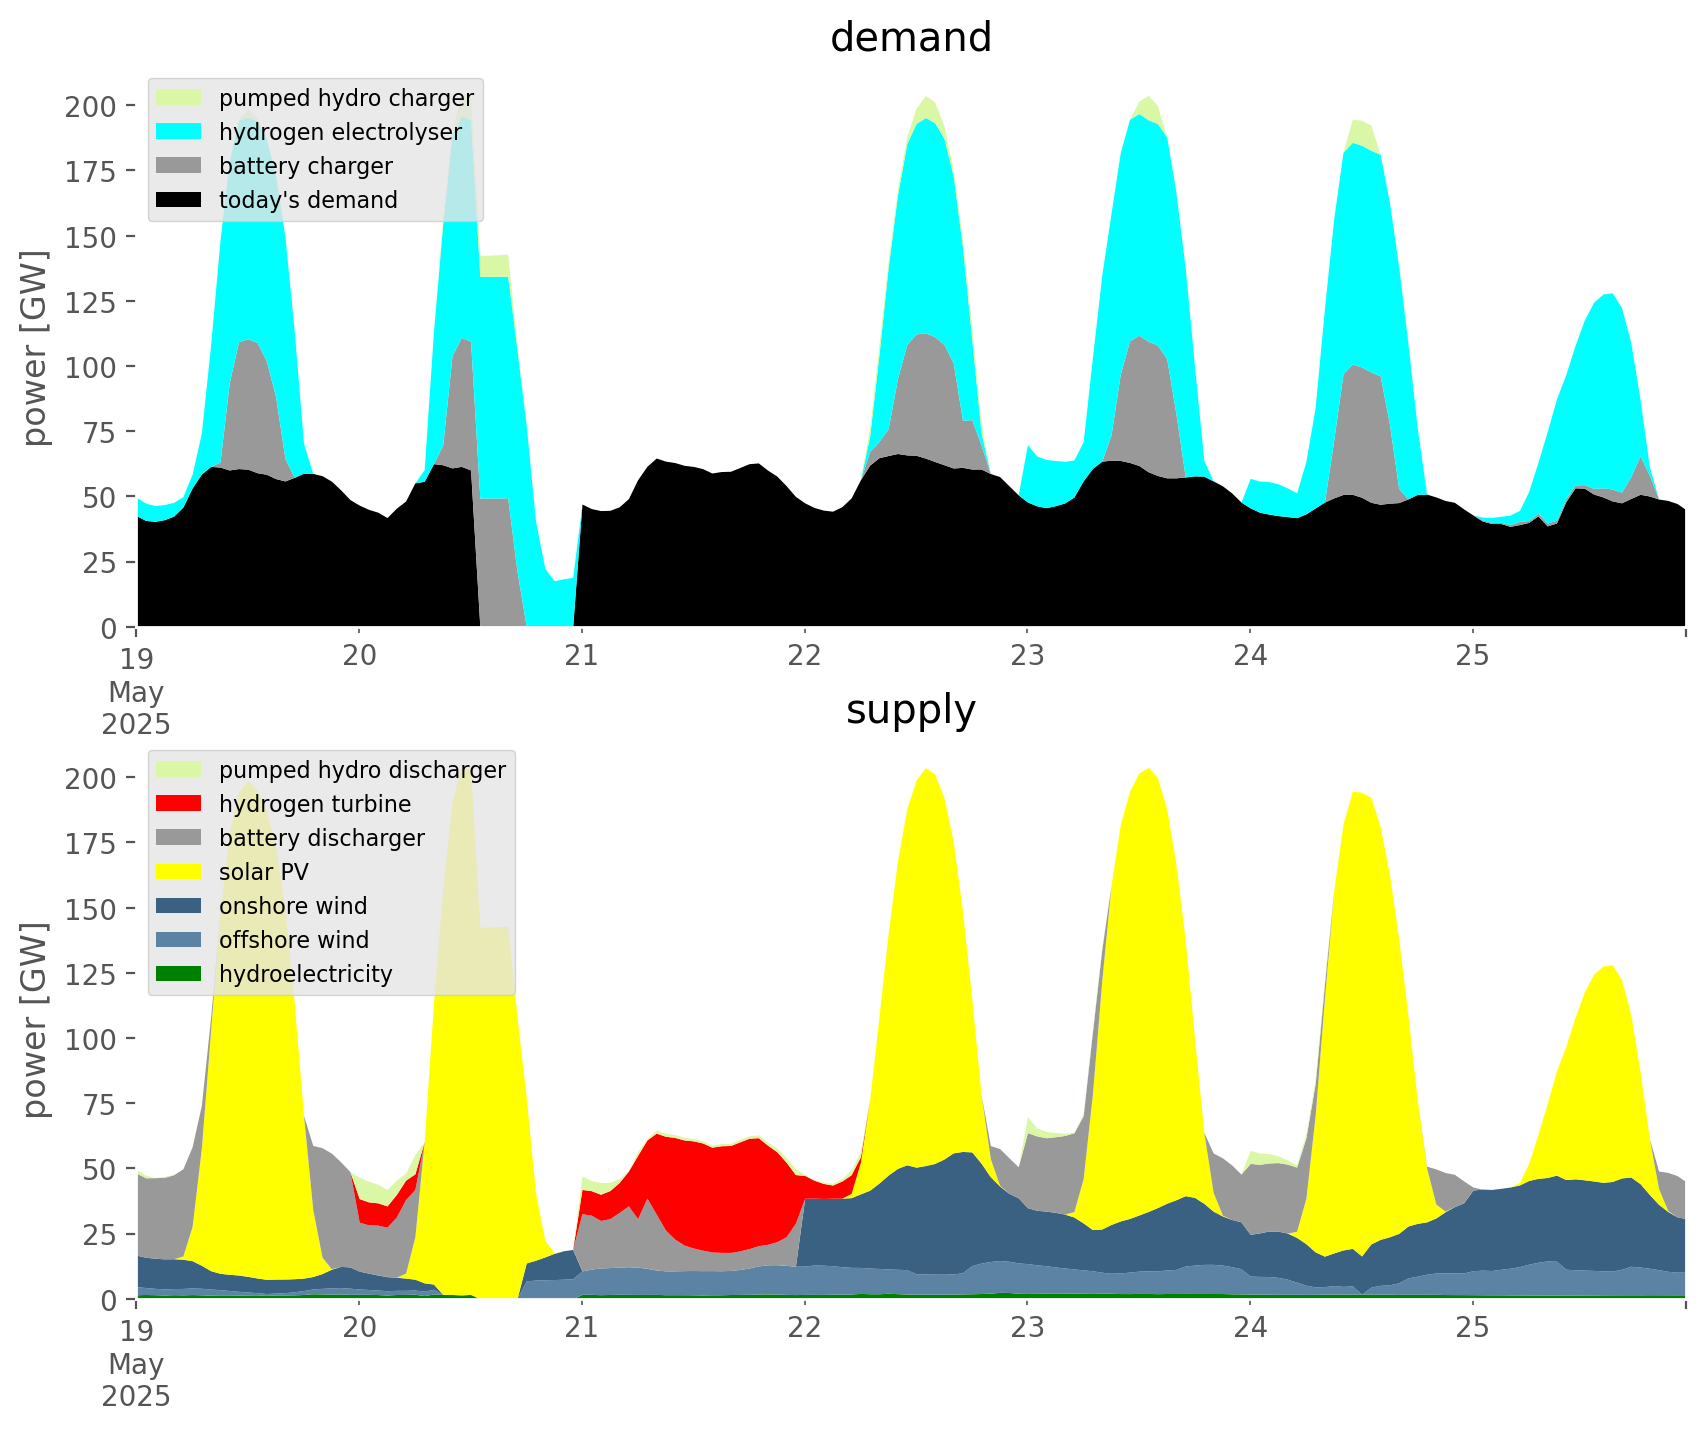The width and height of the screenshot is (1706, 1431).
Task: Click 'May 2025' label under demand chart
Action: [x=136, y=708]
